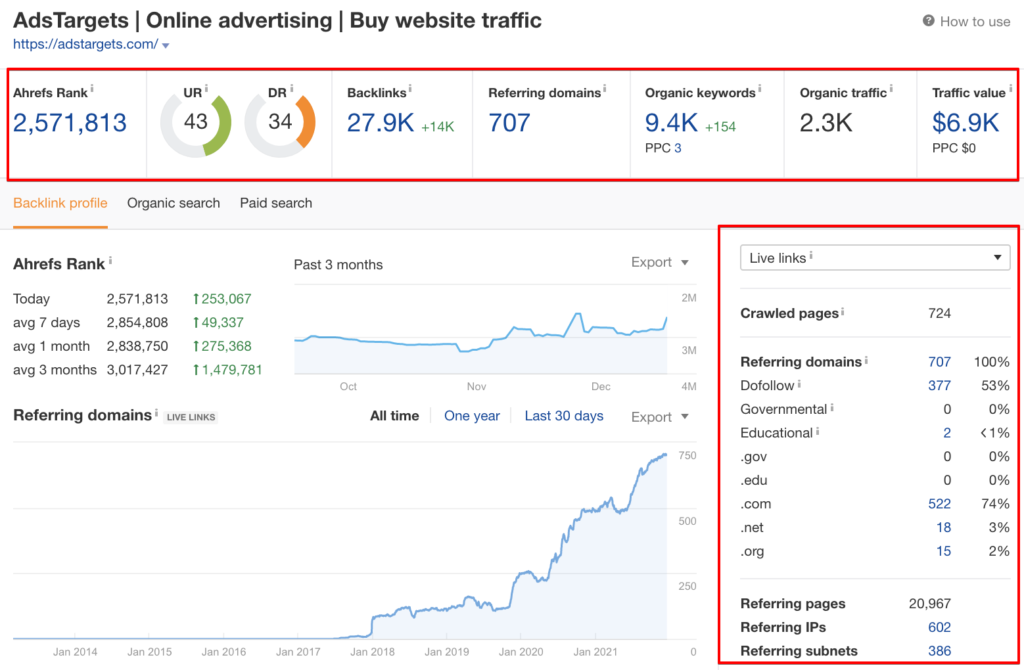Click the info icon beside Traffic value
Image resolution: width=1024 pixels, height=670 pixels.
pos(1010,88)
